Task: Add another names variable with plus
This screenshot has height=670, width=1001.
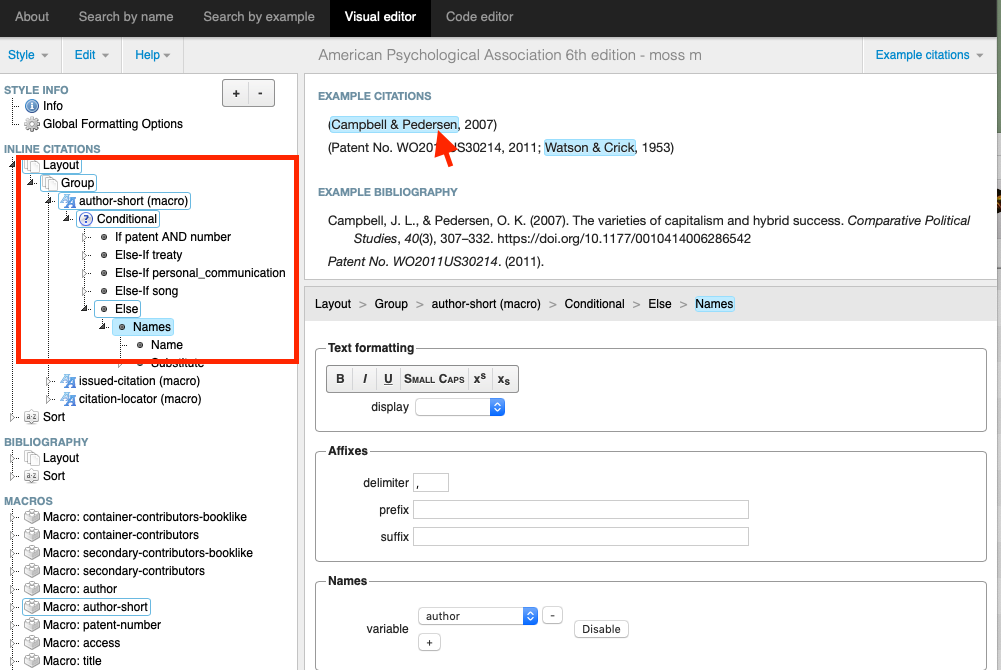Action: tap(430, 643)
